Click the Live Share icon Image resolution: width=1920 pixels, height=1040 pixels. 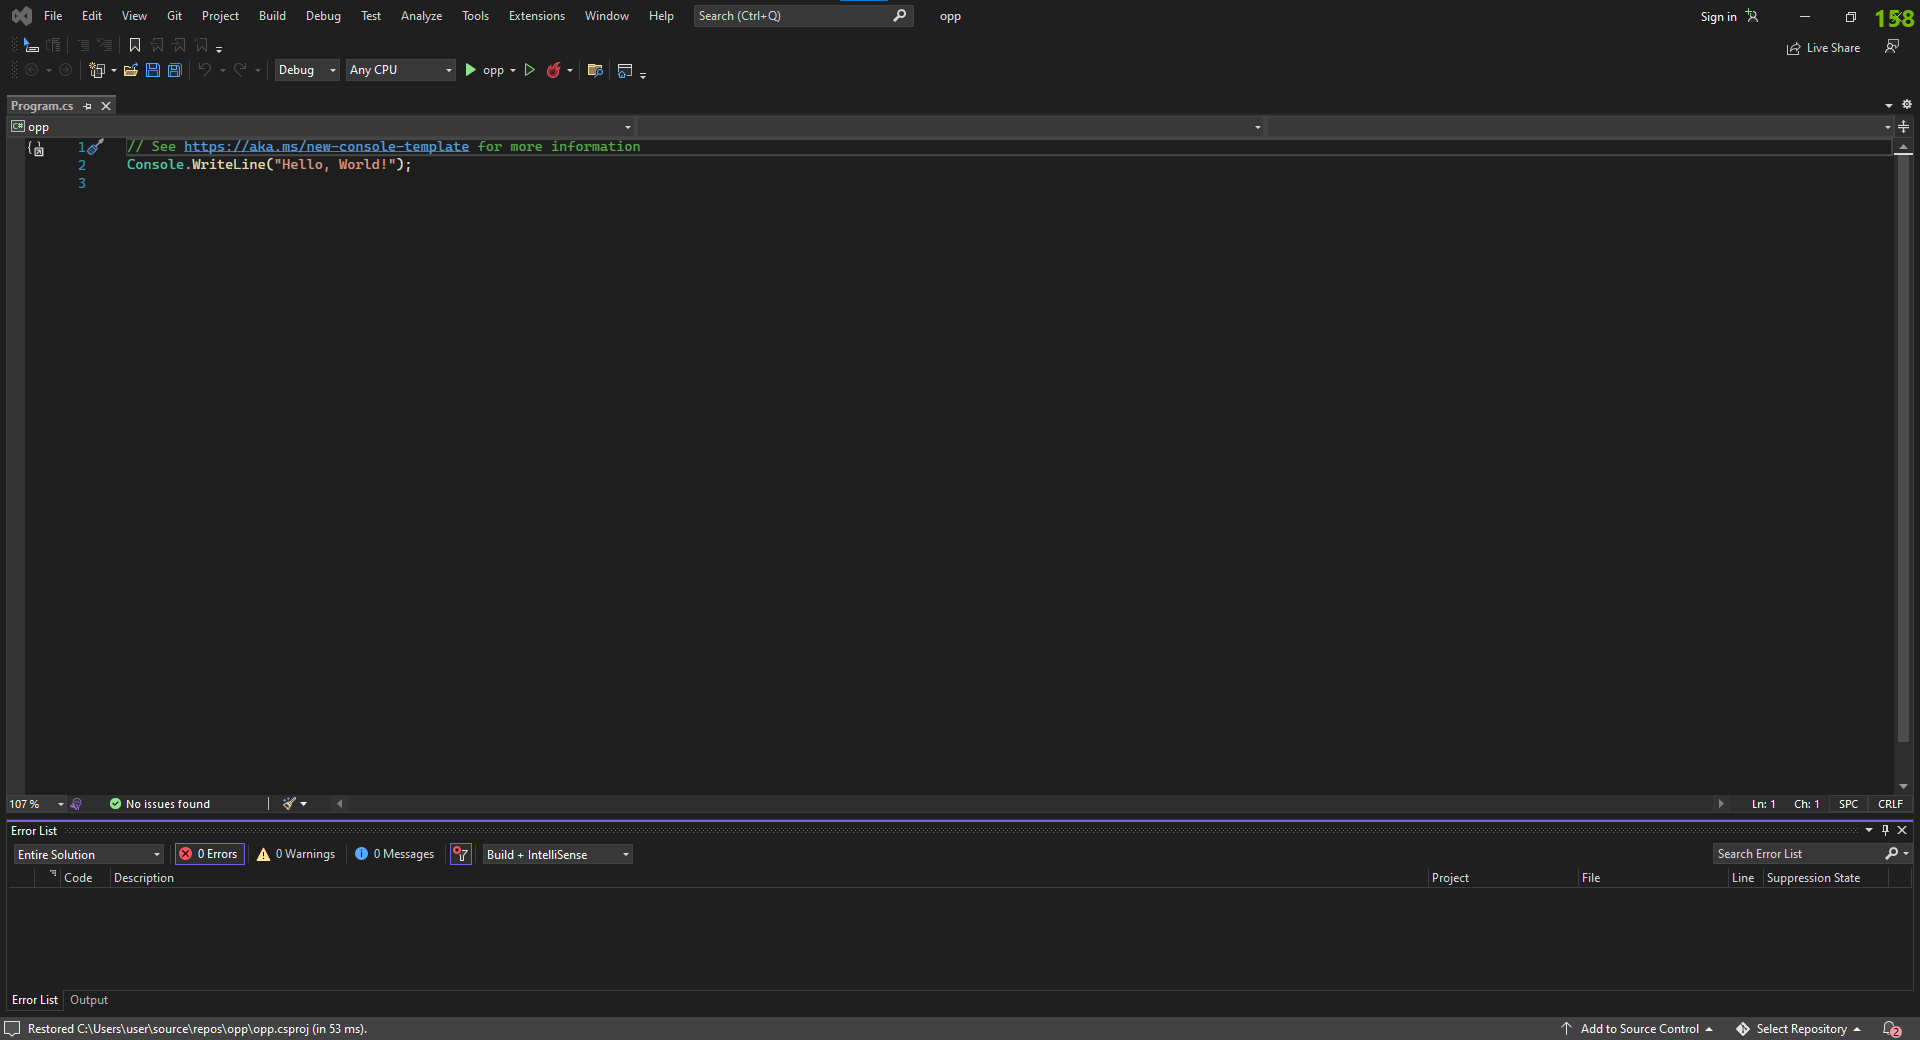(1793, 48)
